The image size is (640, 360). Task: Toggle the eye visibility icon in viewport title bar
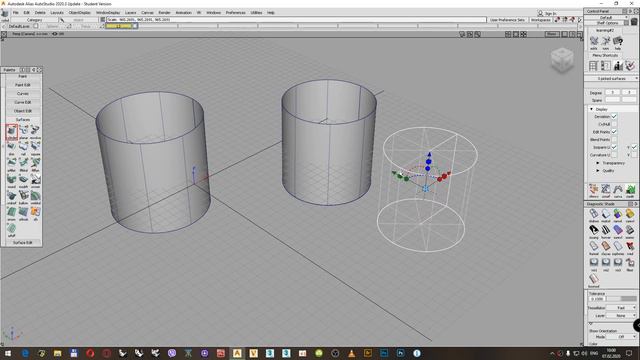coord(55,34)
